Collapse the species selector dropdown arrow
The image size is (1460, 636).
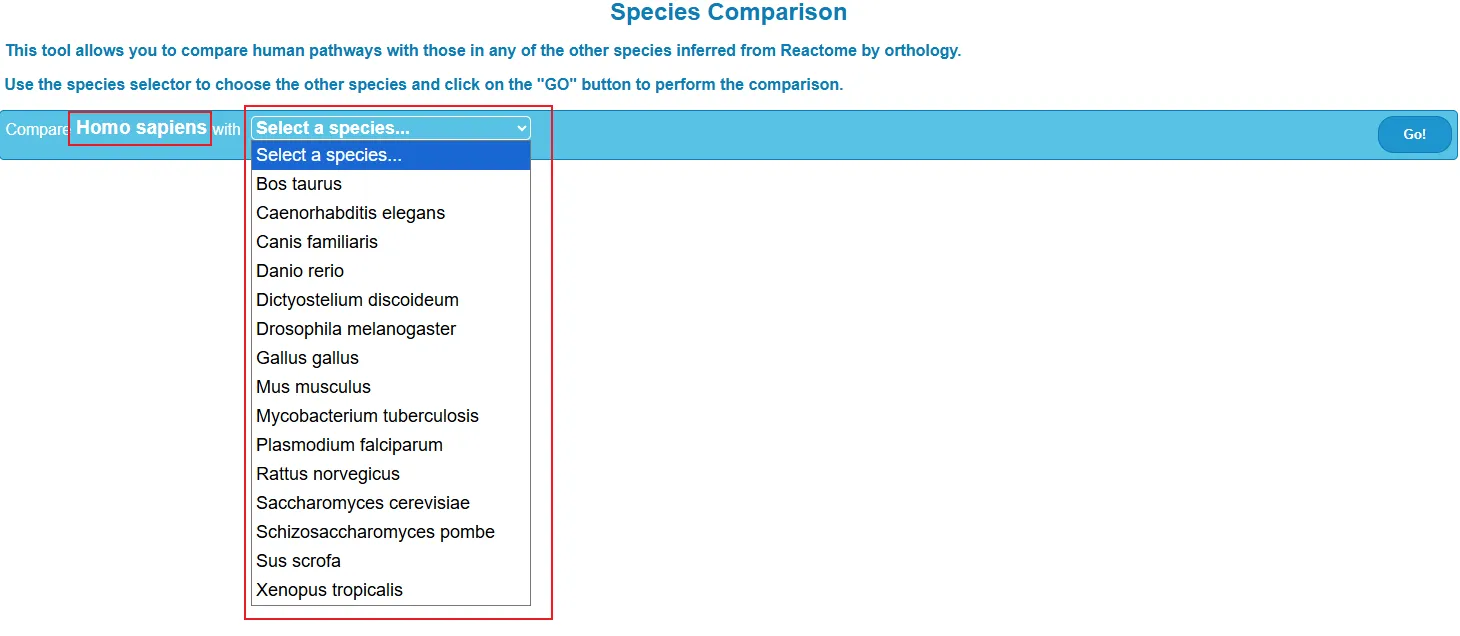click(521, 128)
